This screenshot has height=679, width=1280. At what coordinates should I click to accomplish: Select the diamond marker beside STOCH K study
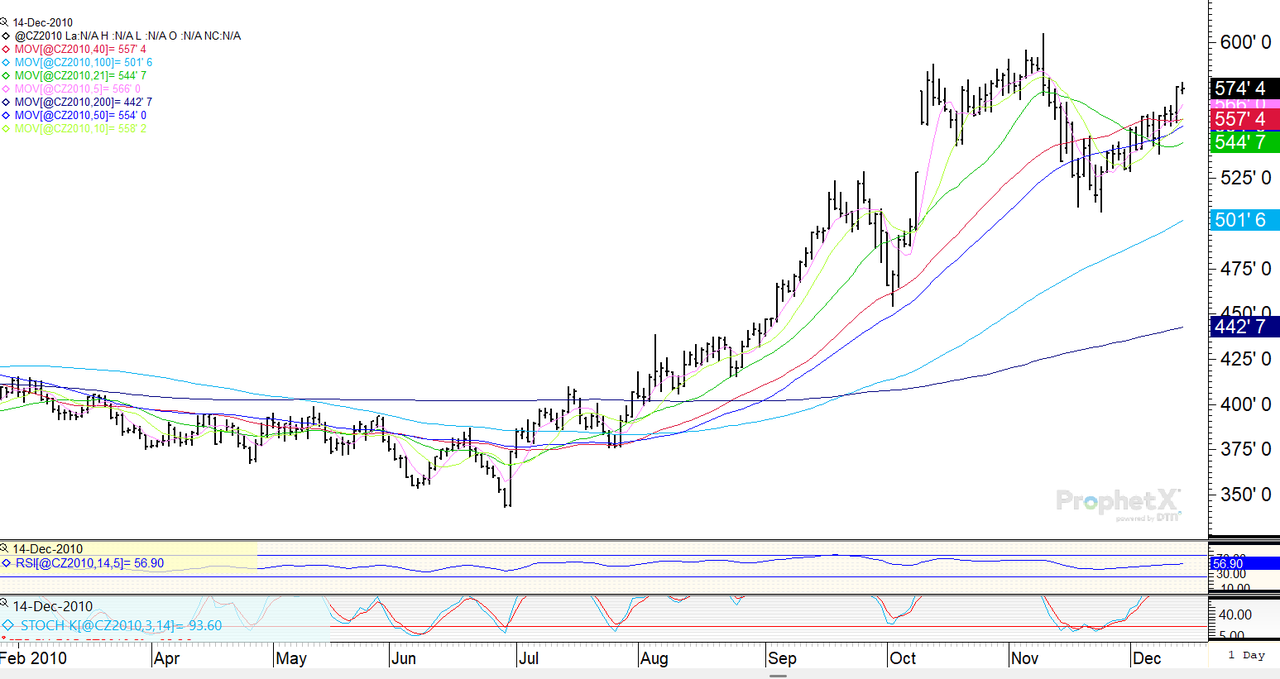[x=9, y=625]
